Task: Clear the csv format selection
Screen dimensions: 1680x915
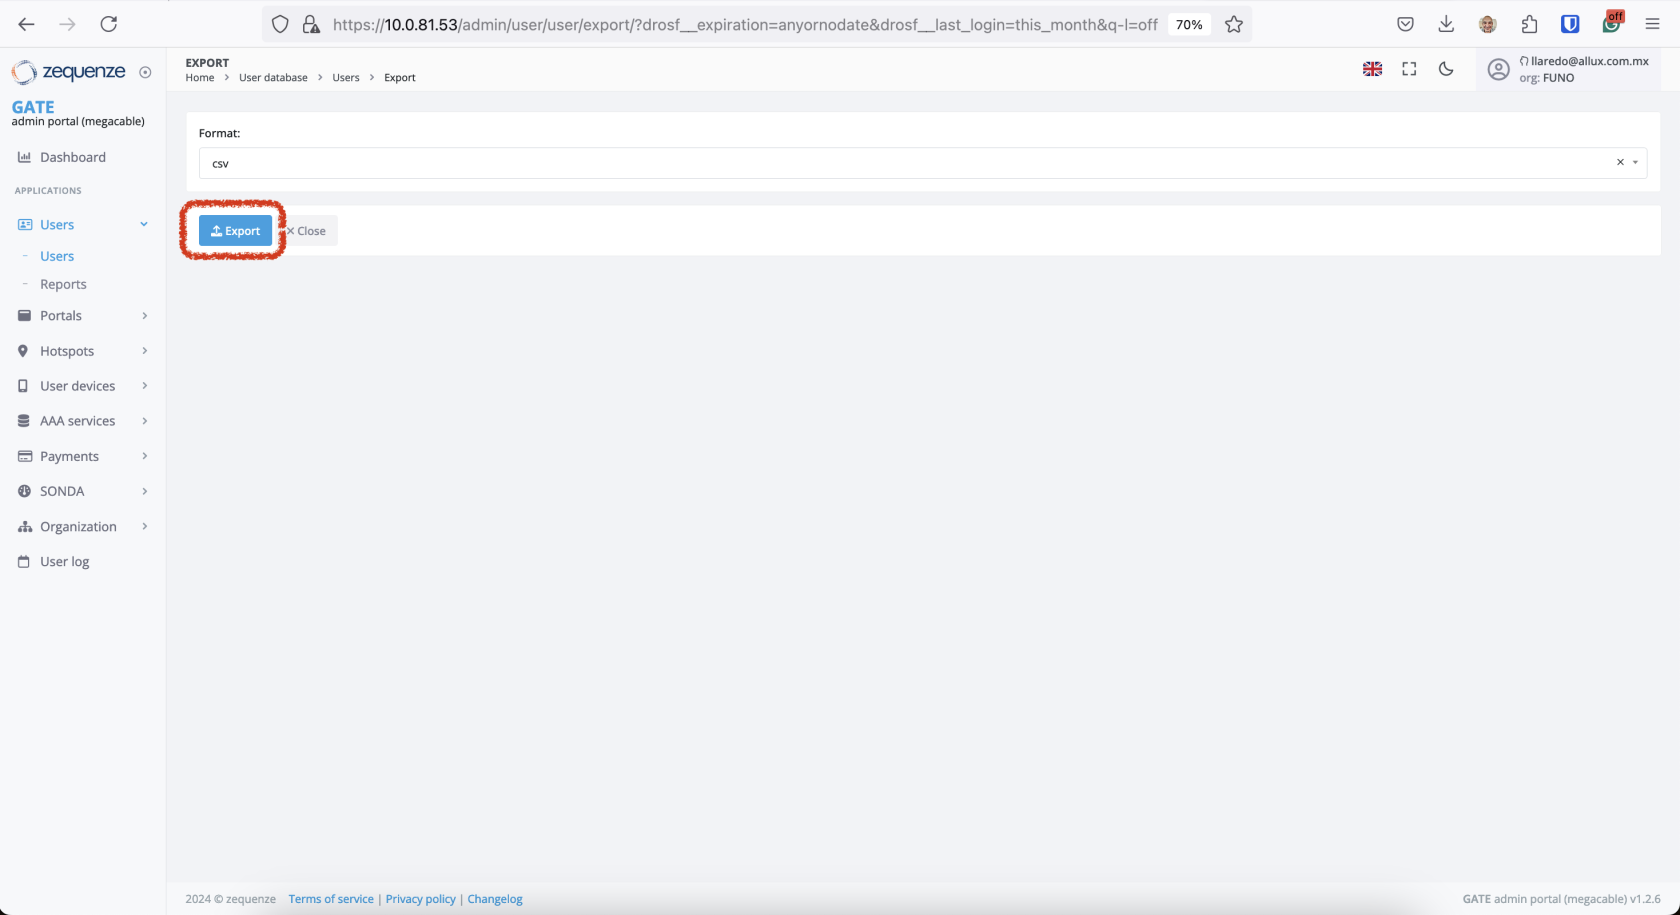Action: click(1620, 163)
